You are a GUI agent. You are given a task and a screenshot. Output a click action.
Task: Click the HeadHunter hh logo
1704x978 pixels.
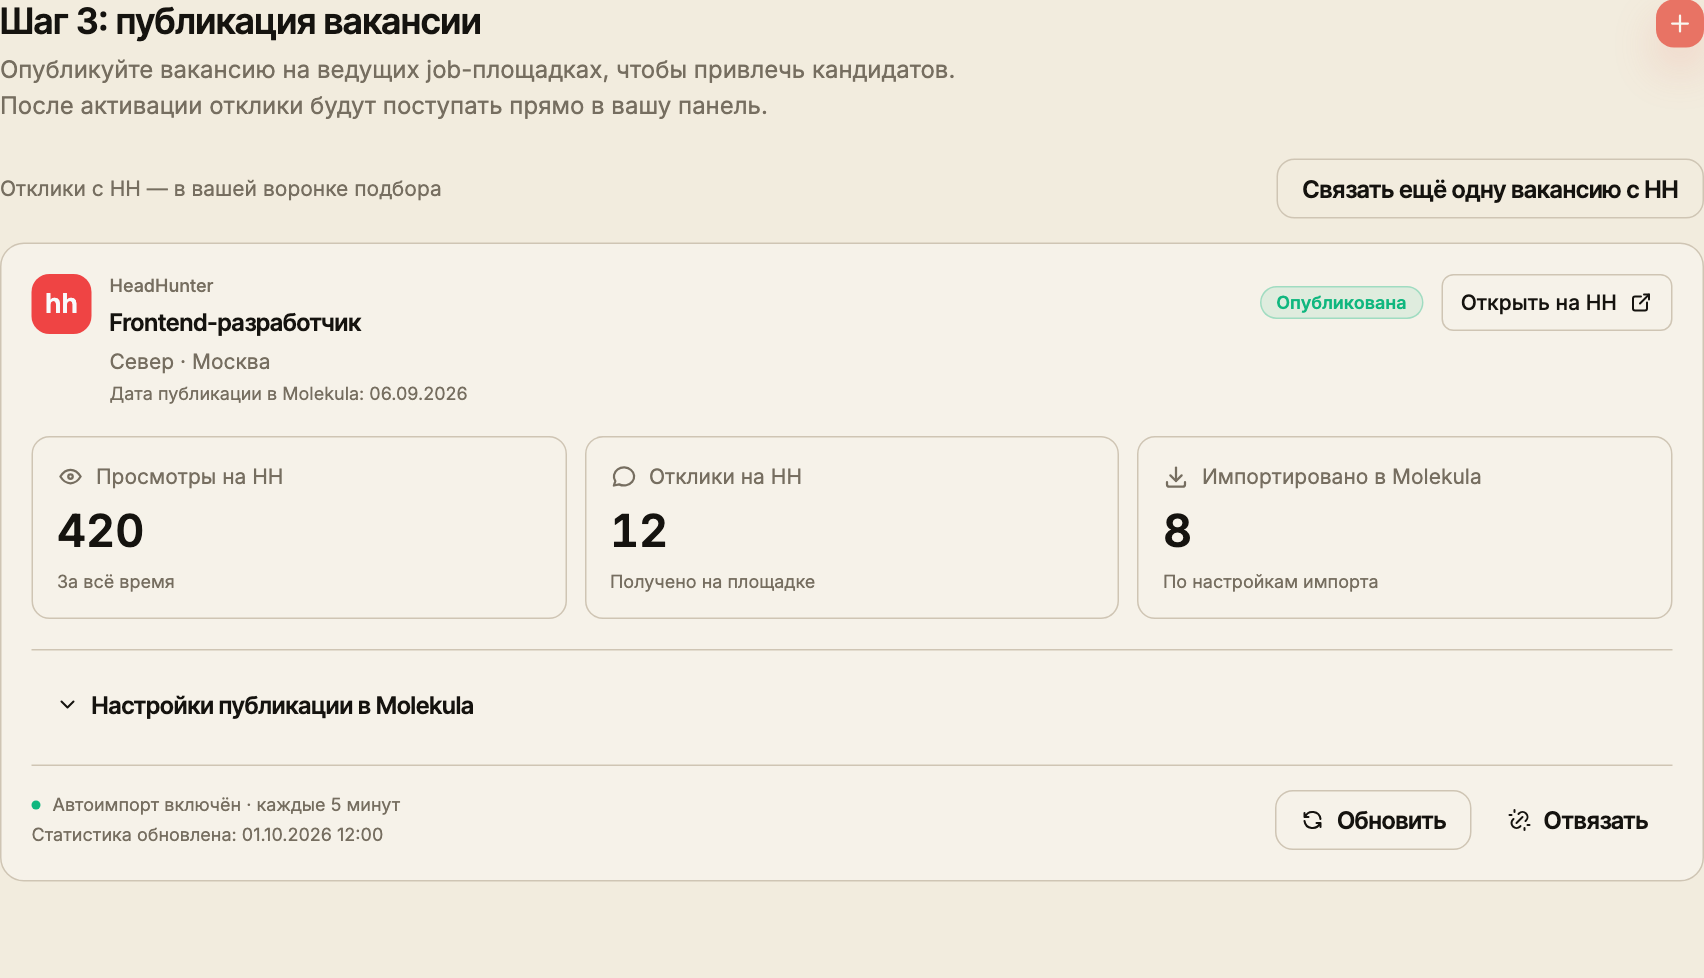tap(61, 304)
